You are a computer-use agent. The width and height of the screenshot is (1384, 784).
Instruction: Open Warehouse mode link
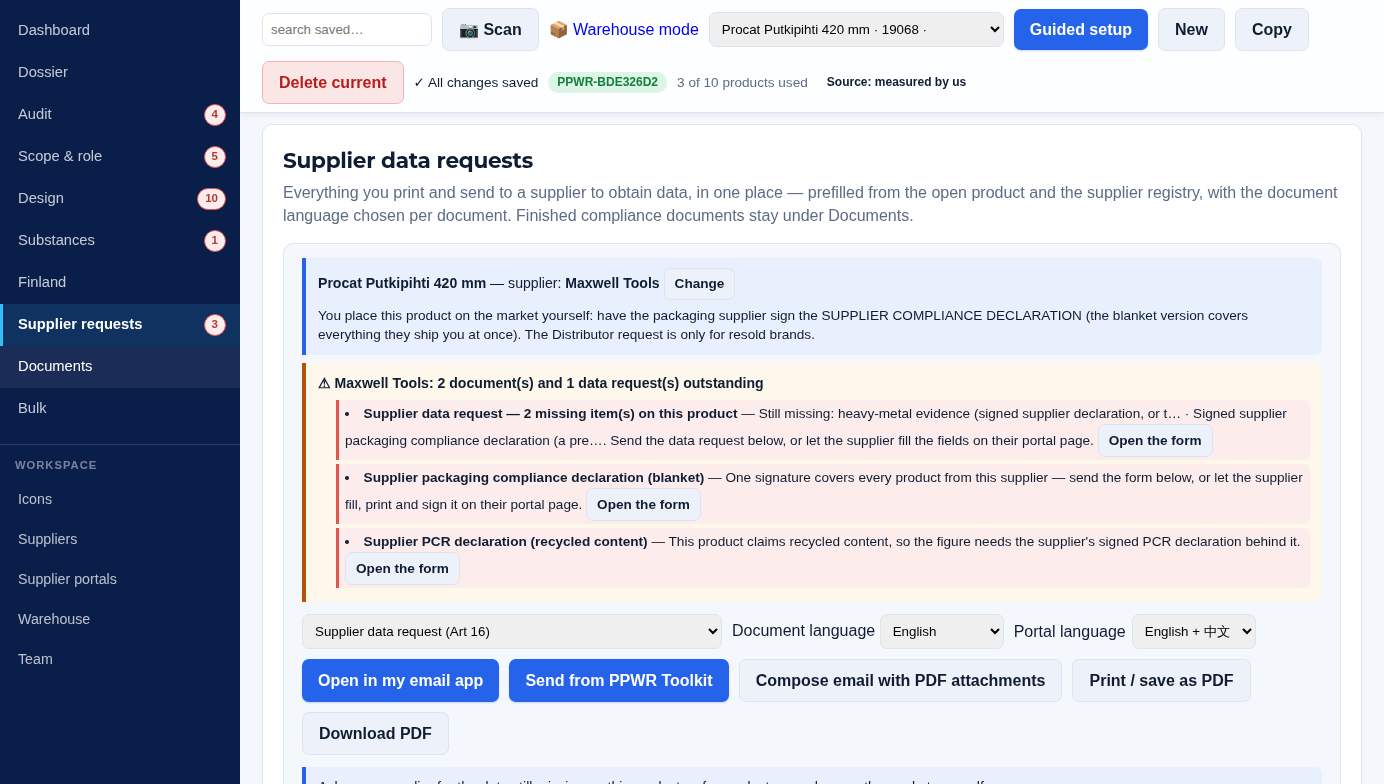coord(624,30)
